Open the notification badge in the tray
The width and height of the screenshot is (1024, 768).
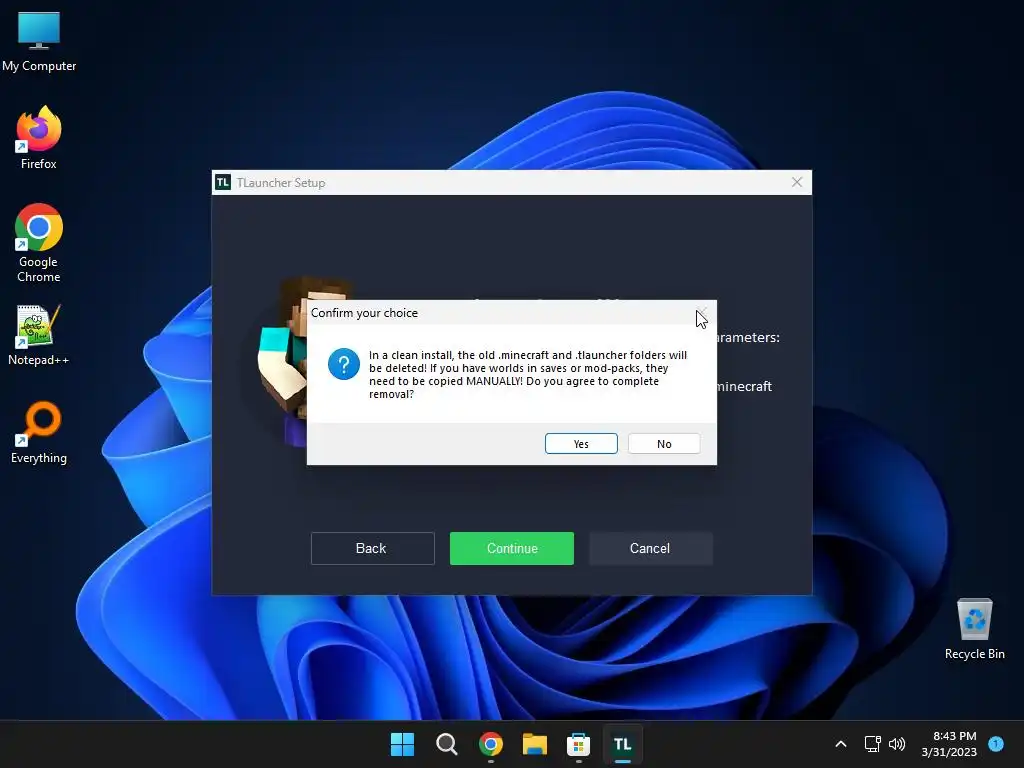click(996, 743)
